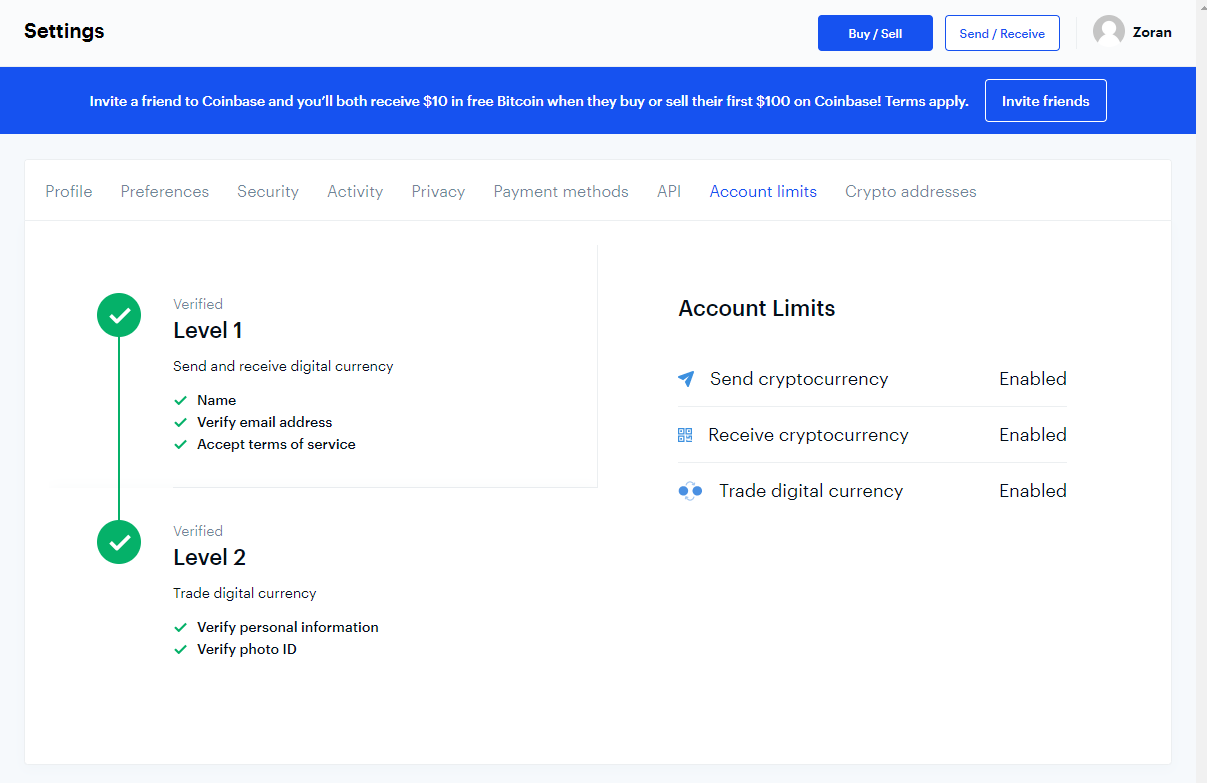Go to the Activity tab

pyautogui.click(x=355, y=191)
